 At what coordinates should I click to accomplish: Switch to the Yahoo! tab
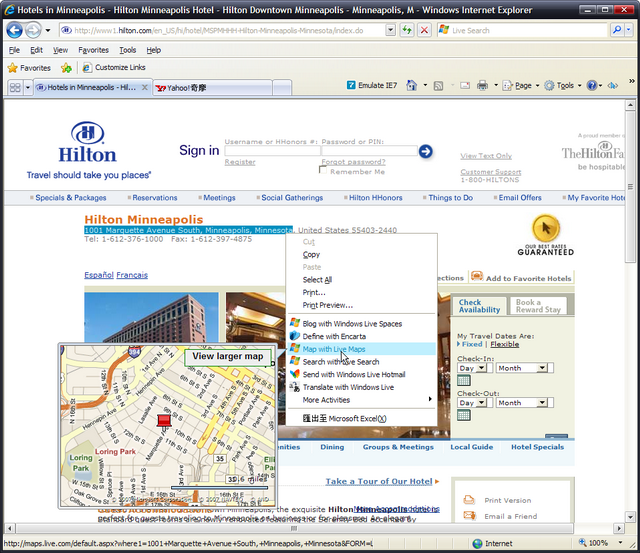click(x=212, y=88)
